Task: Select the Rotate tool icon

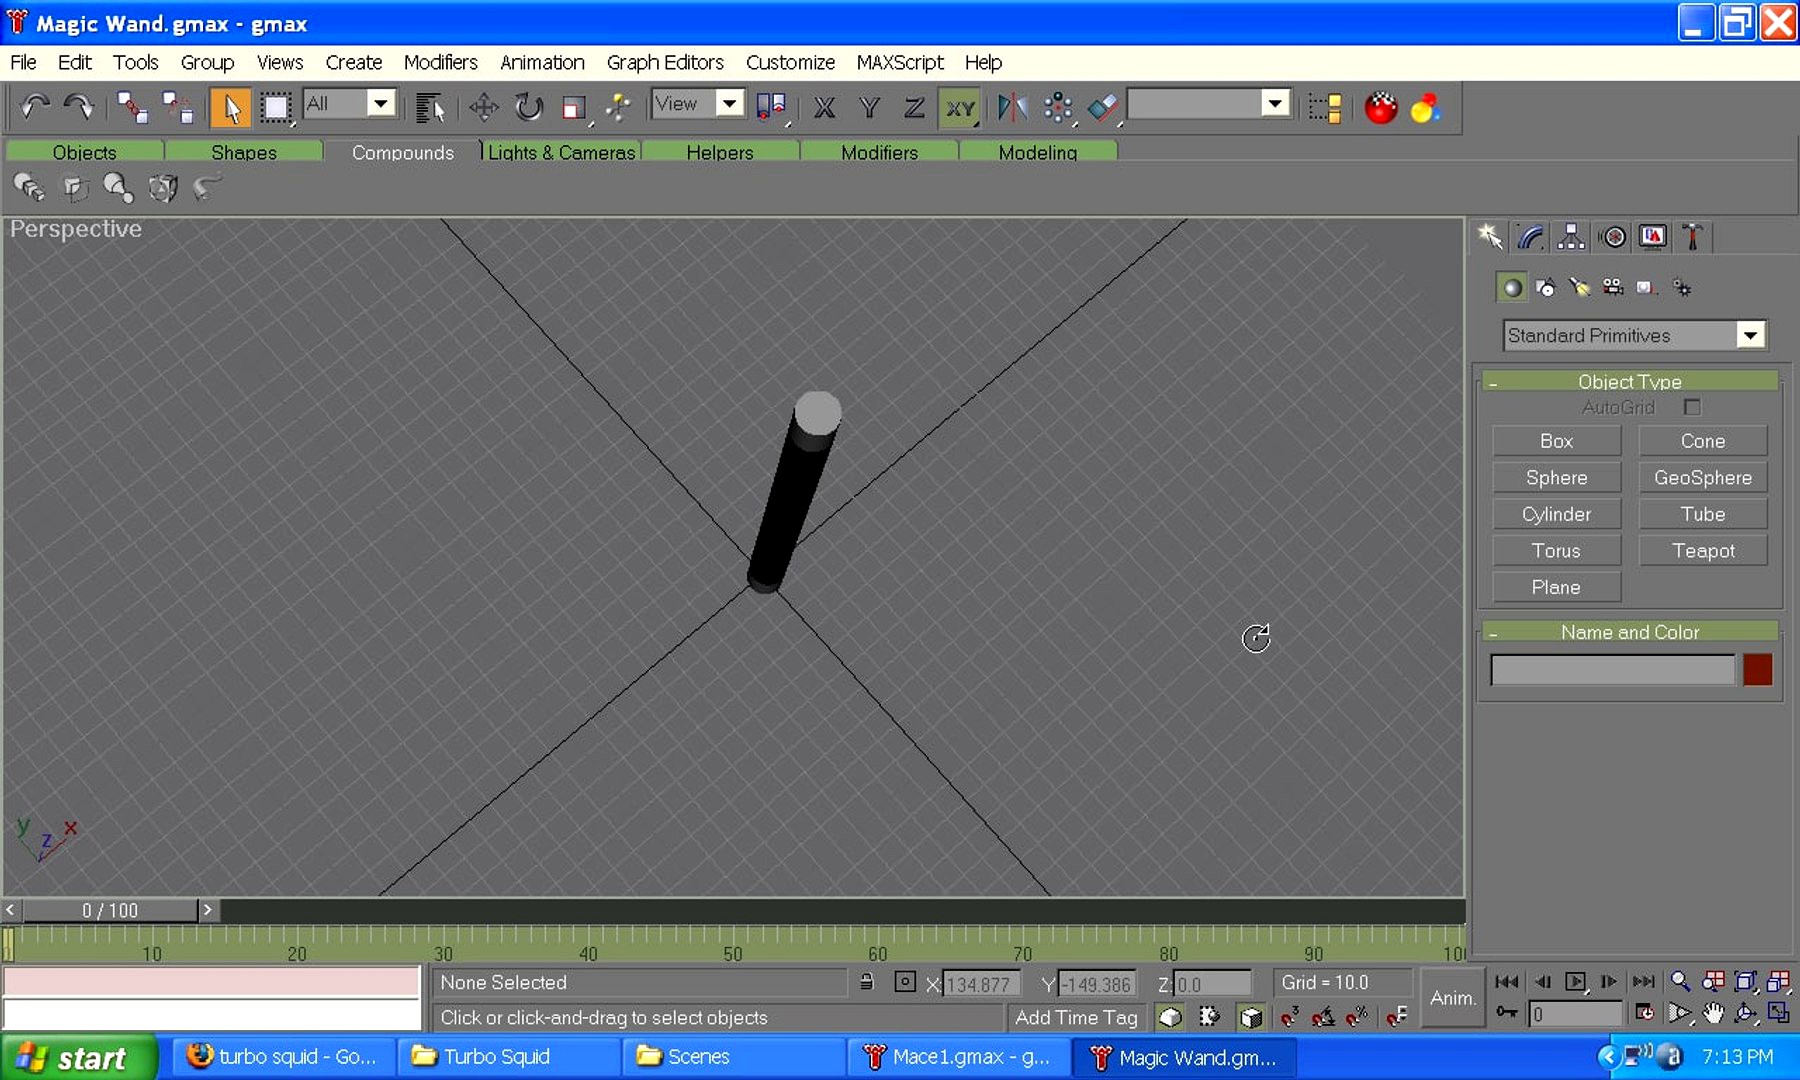Action: click(x=528, y=107)
